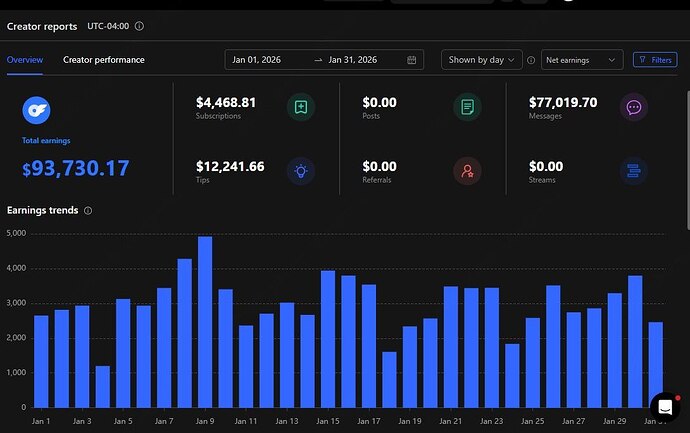Click the Streams bars icon
The image size is (690, 433).
click(633, 171)
